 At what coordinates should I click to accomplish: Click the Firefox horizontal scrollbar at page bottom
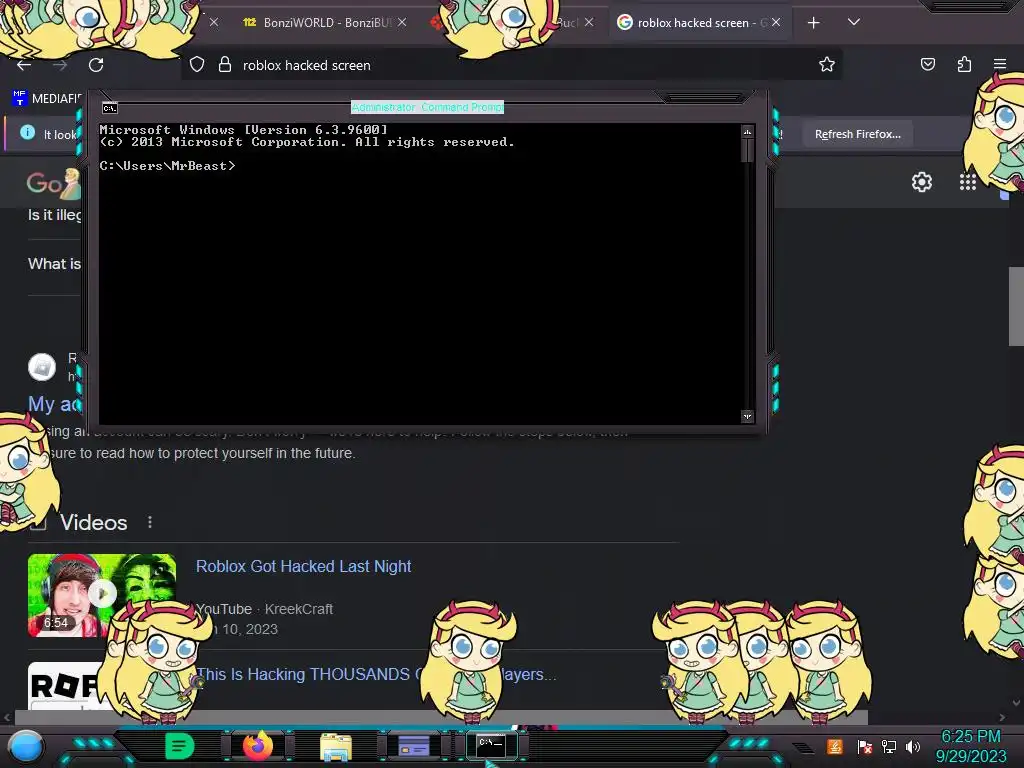439,717
